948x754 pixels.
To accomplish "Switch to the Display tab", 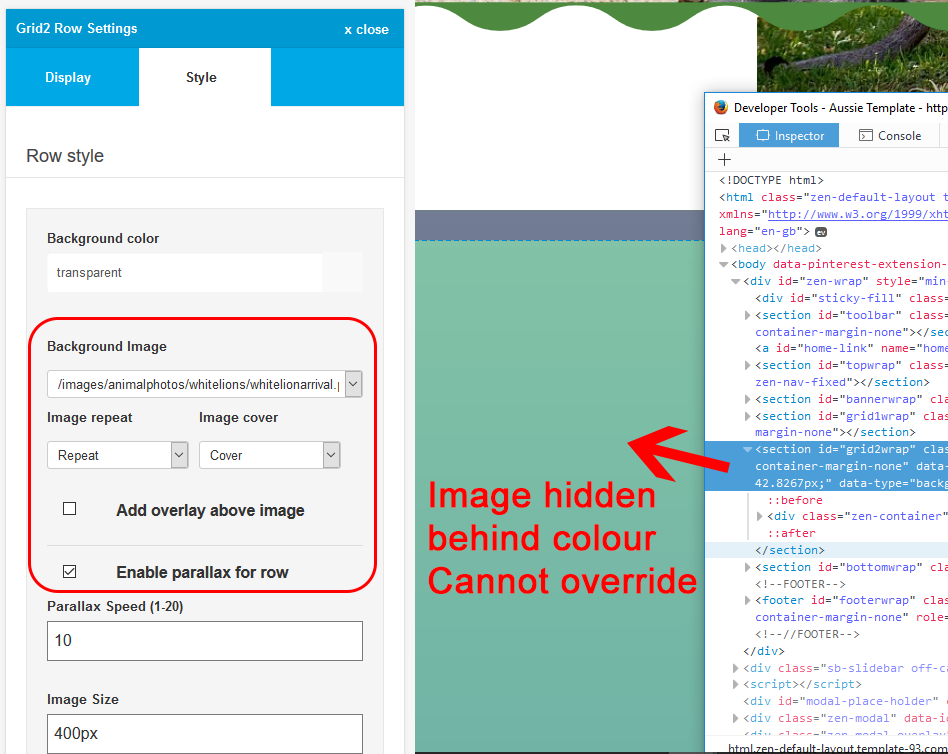I will pos(73,77).
